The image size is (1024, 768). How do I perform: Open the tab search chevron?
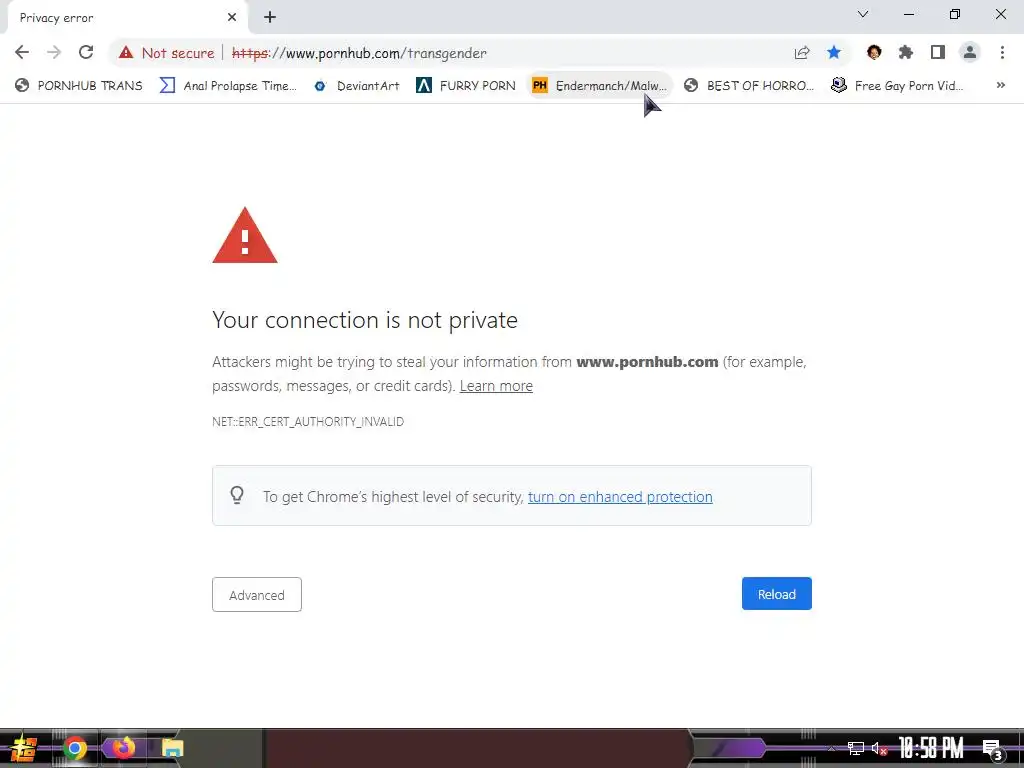[863, 14]
